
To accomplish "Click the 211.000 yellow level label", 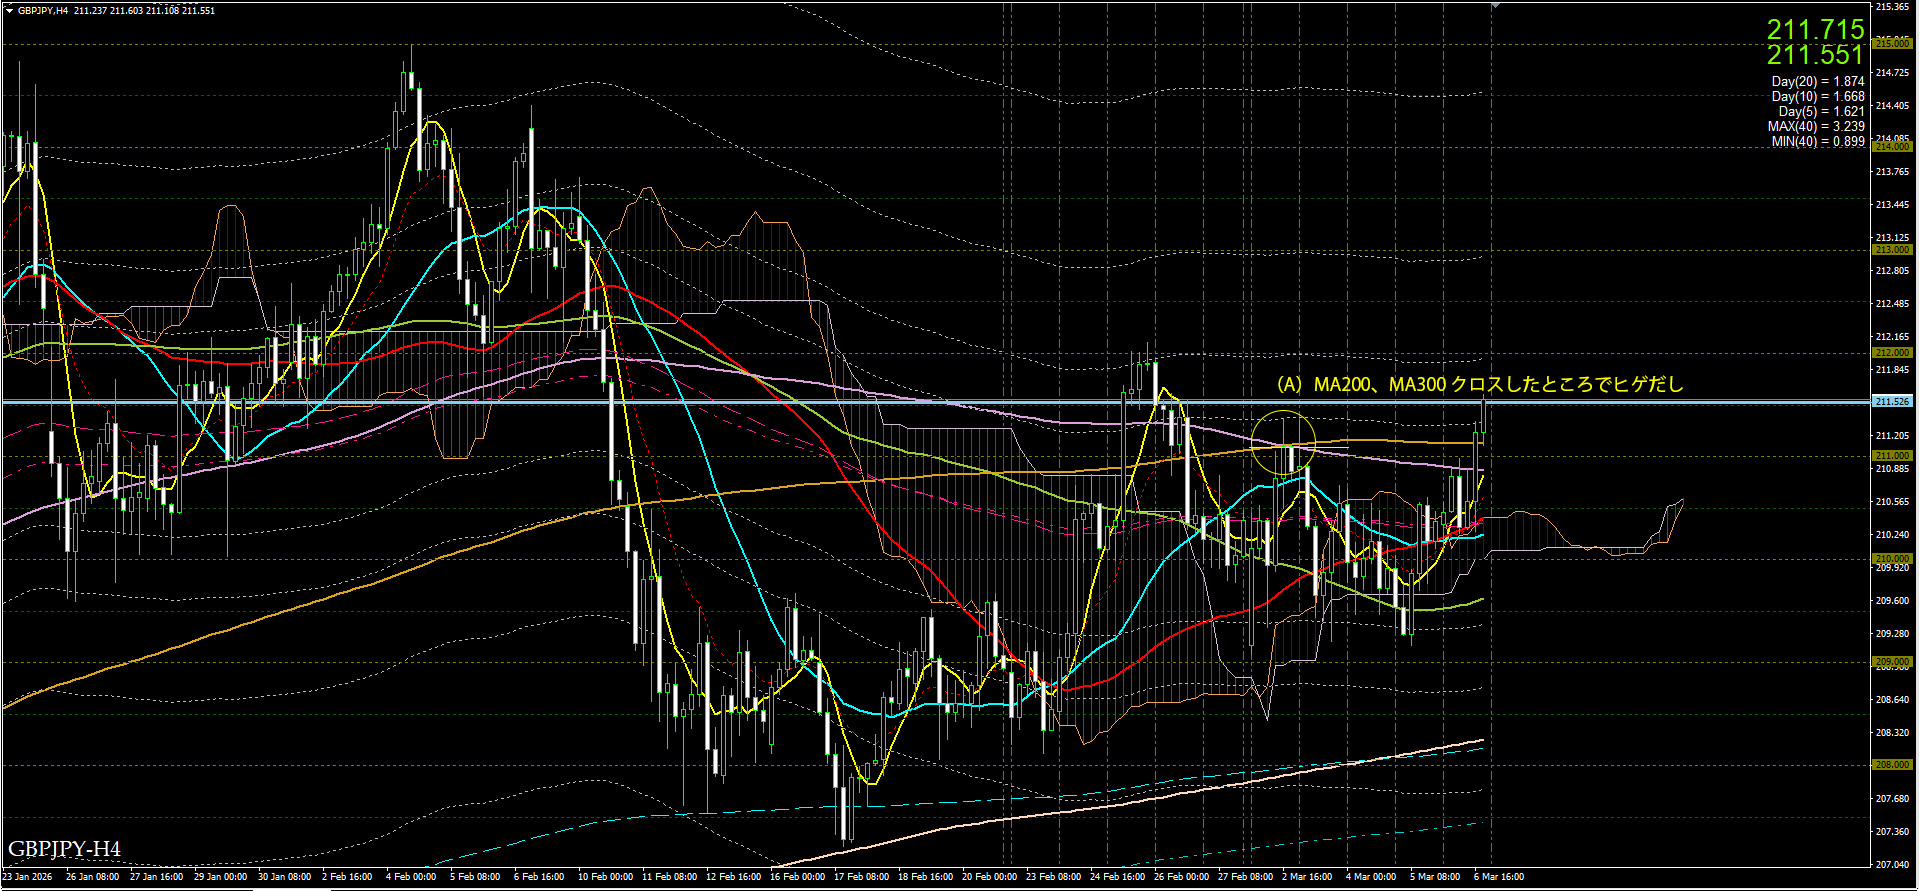I will tap(1892, 456).
